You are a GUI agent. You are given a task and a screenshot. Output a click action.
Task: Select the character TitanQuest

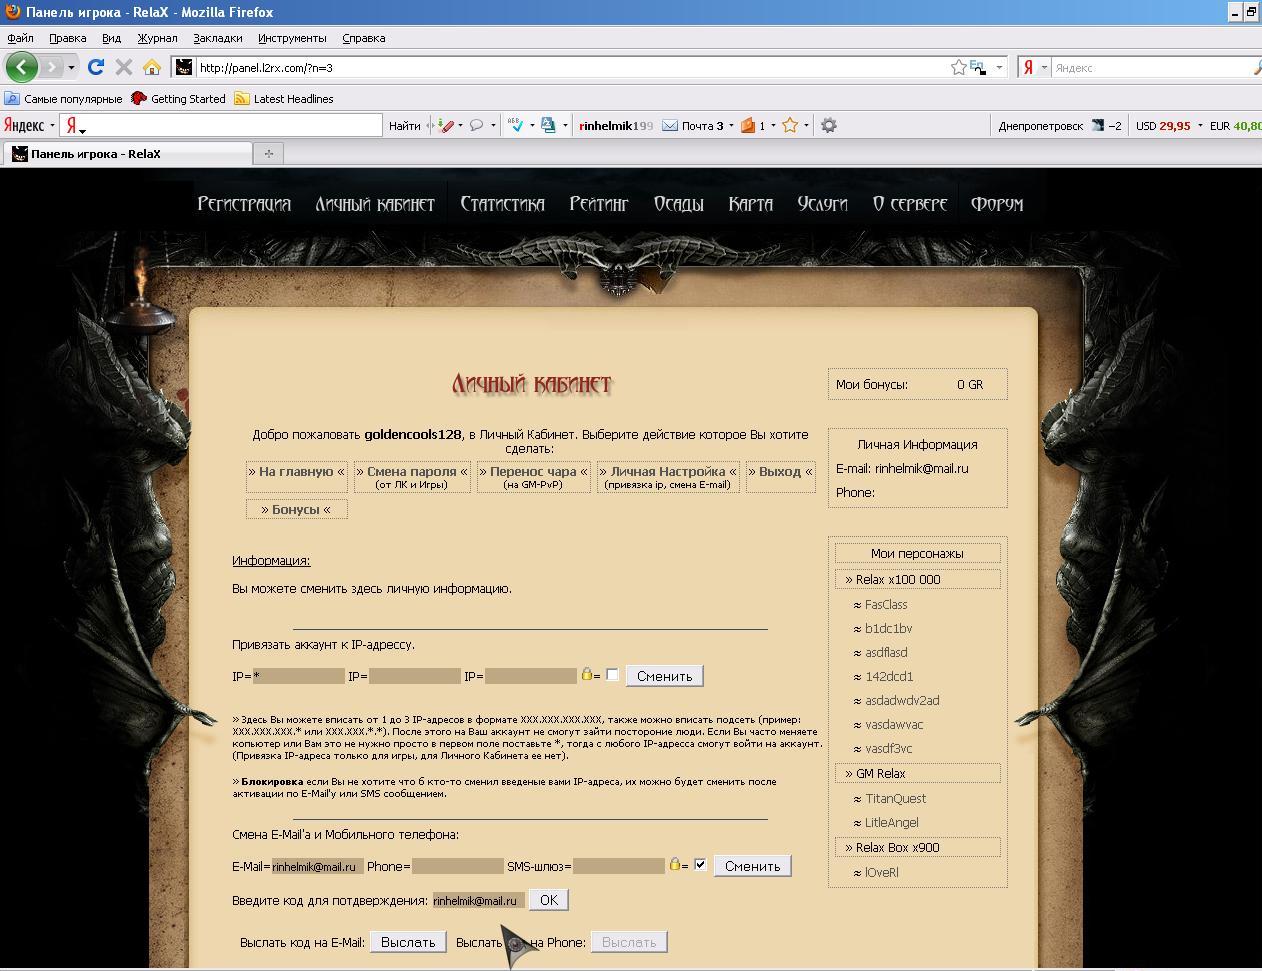pyautogui.click(x=895, y=798)
